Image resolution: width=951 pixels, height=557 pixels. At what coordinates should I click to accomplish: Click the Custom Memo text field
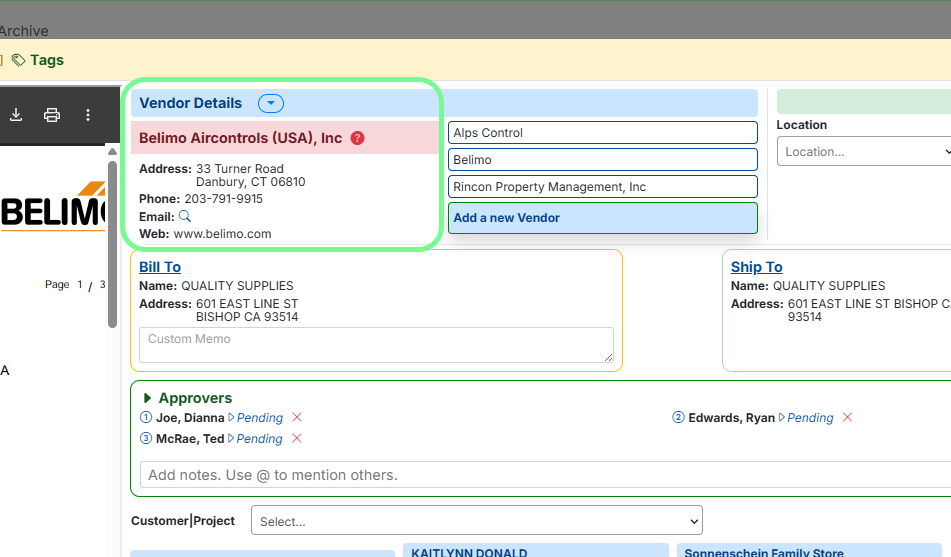tap(376, 345)
